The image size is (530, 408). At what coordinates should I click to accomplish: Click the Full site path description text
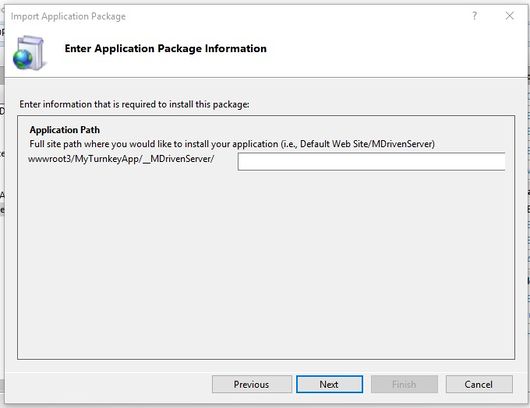pos(232,144)
